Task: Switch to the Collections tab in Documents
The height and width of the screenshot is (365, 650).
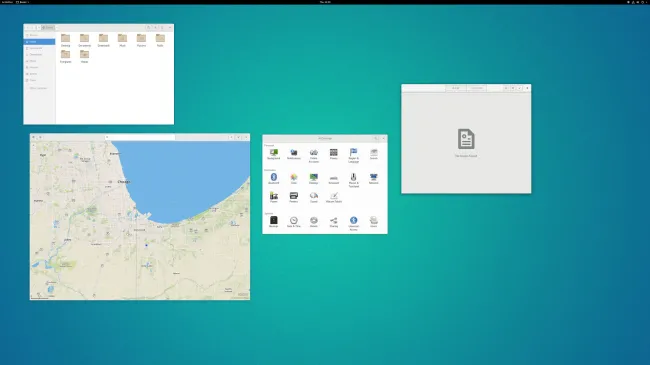Action: (x=476, y=88)
